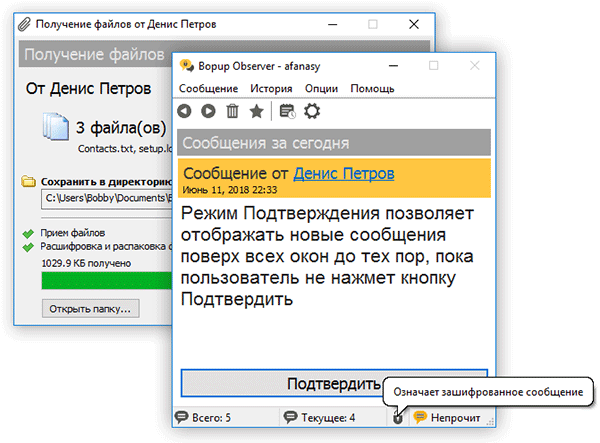
Task: Click the paperclip icon in file transfer window title
Action: click(x=24, y=24)
